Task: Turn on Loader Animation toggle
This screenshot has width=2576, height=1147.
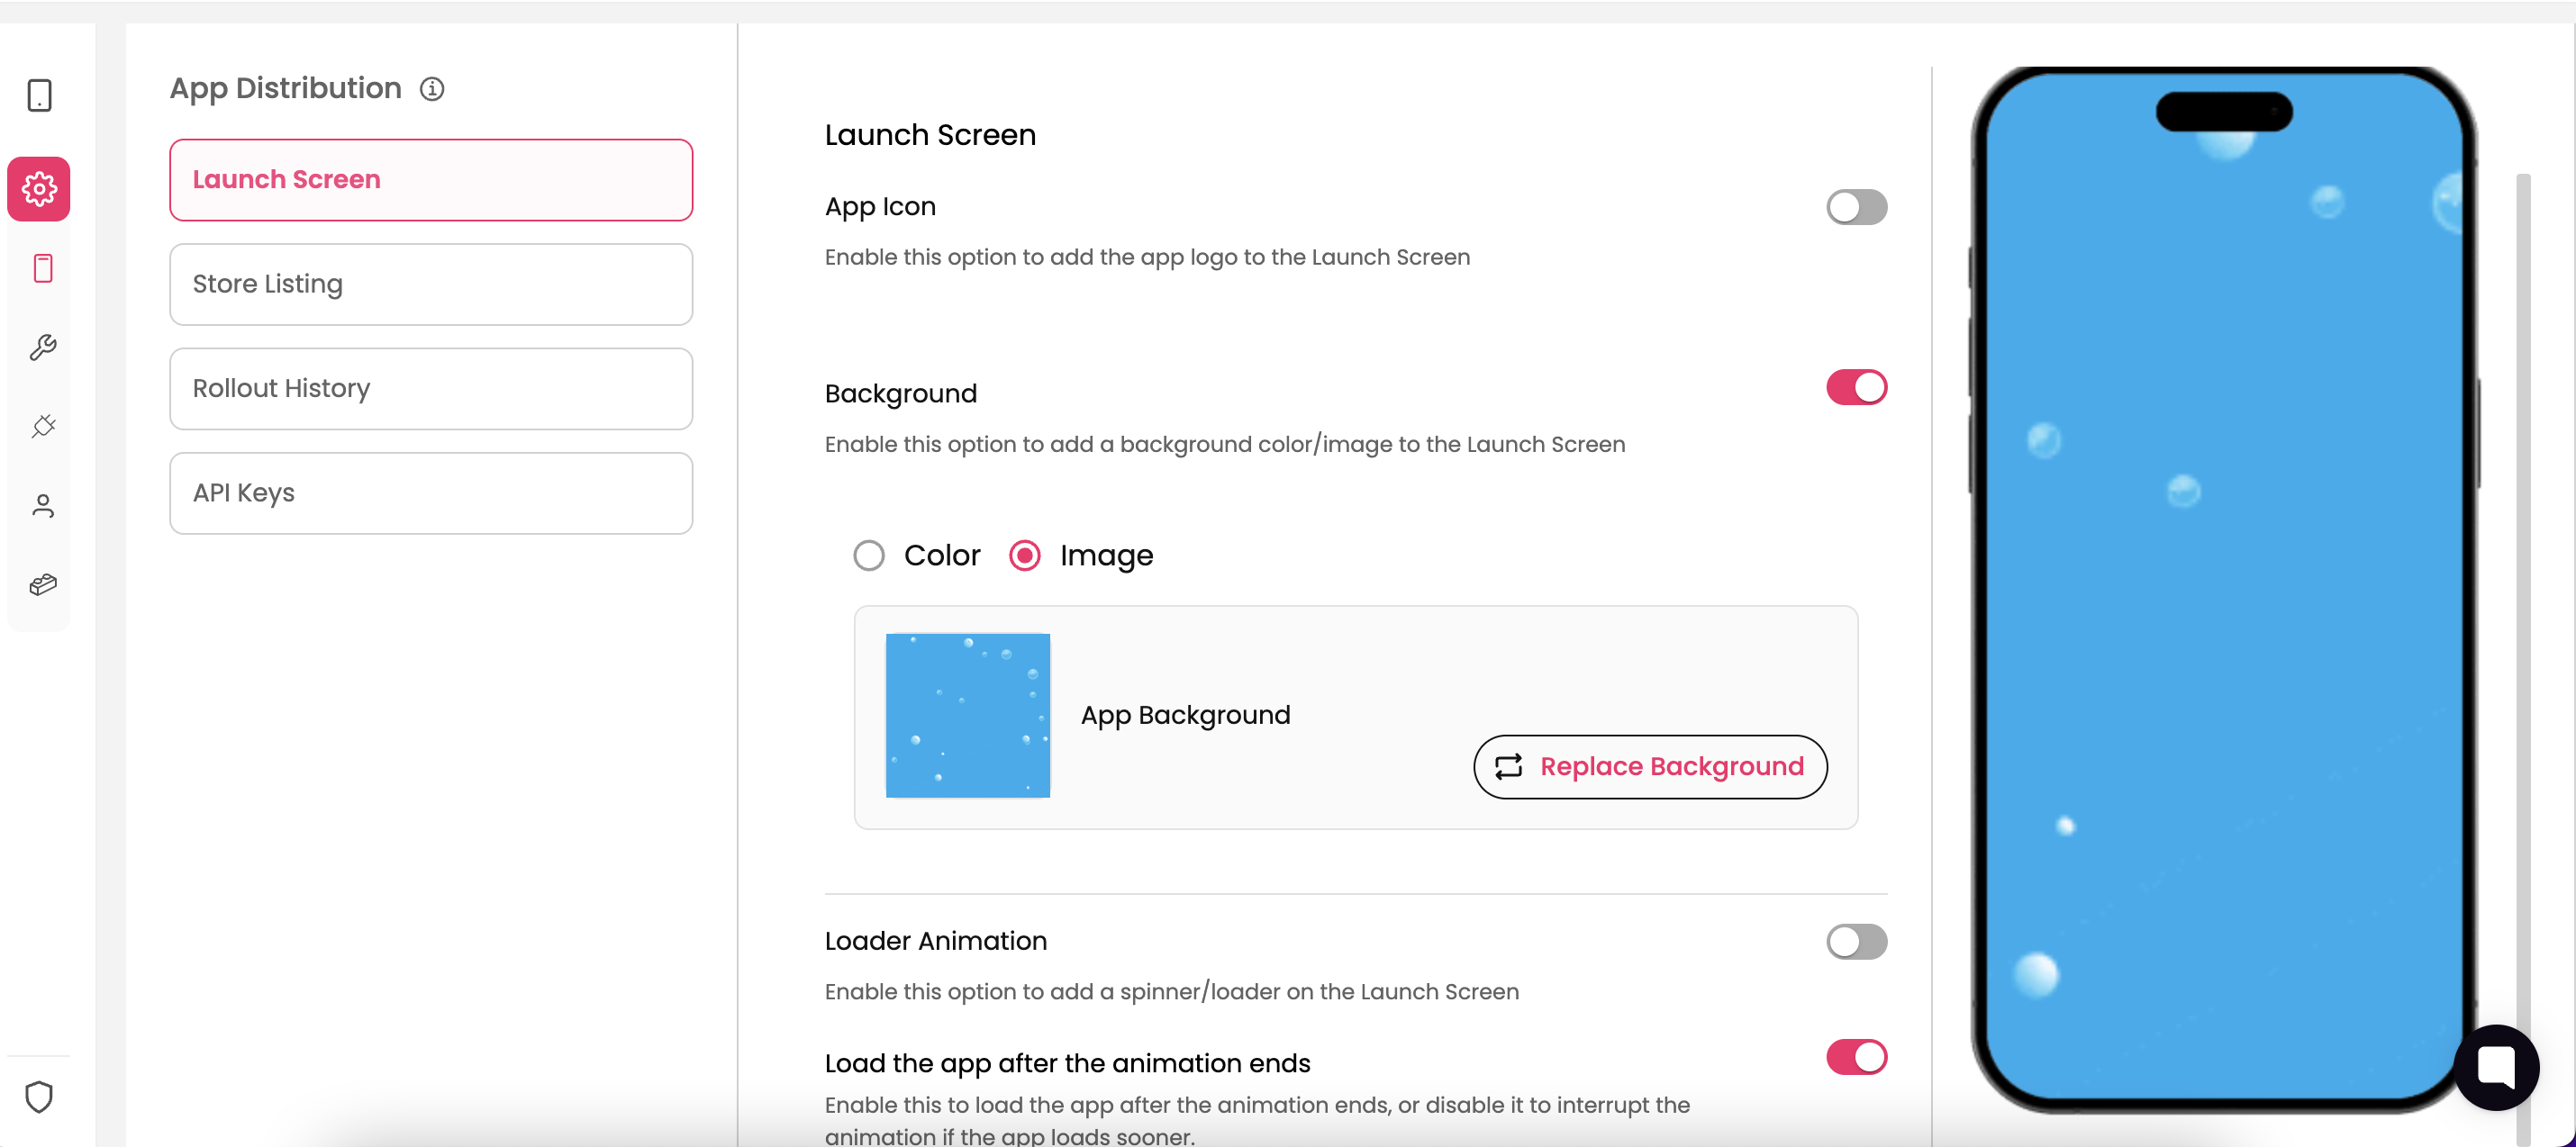Action: pyautogui.click(x=1856, y=941)
